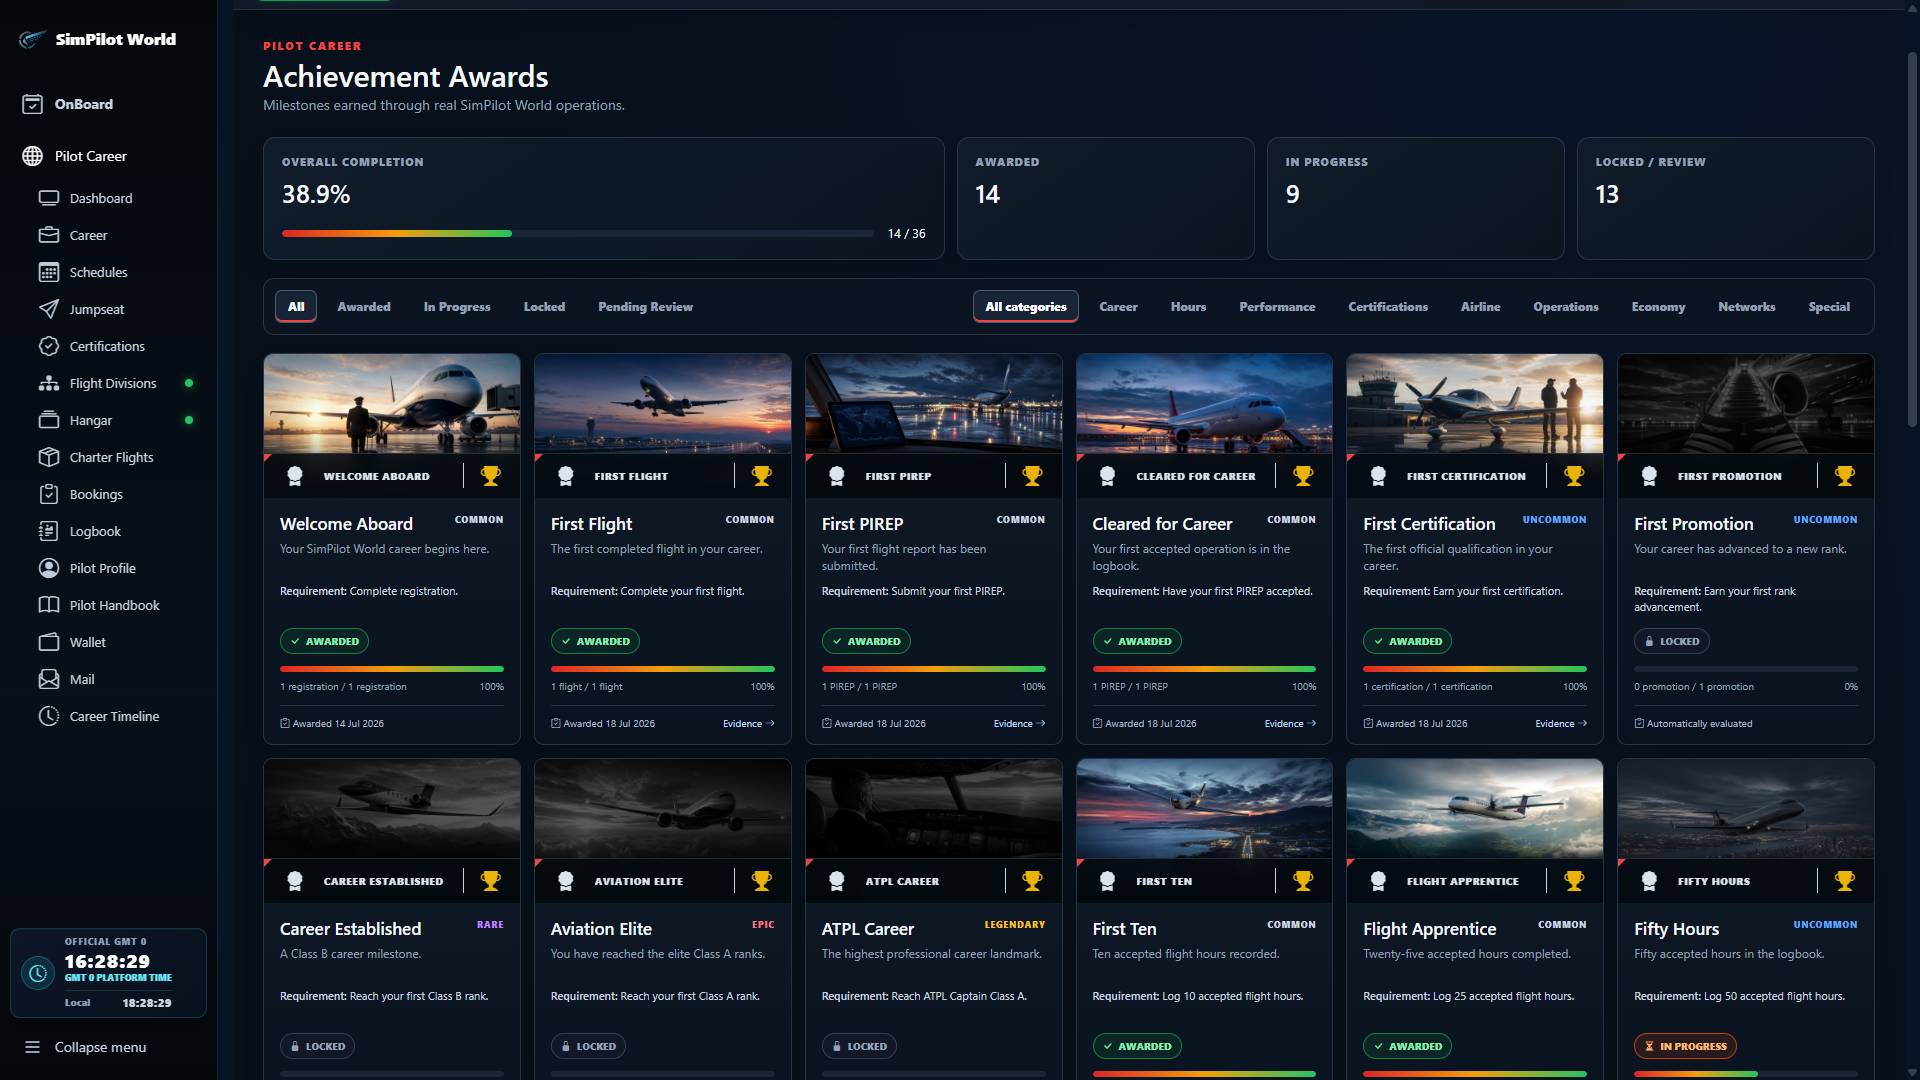Image resolution: width=1920 pixels, height=1080 pixels.
Task: Select the Wallet icon
Action: pos(48,642)
